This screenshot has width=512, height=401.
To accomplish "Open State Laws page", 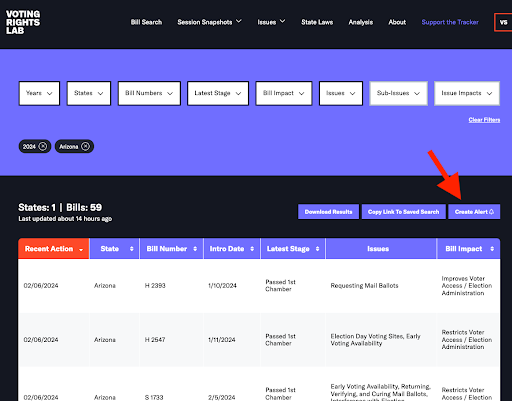I will (x=317, y=22).
